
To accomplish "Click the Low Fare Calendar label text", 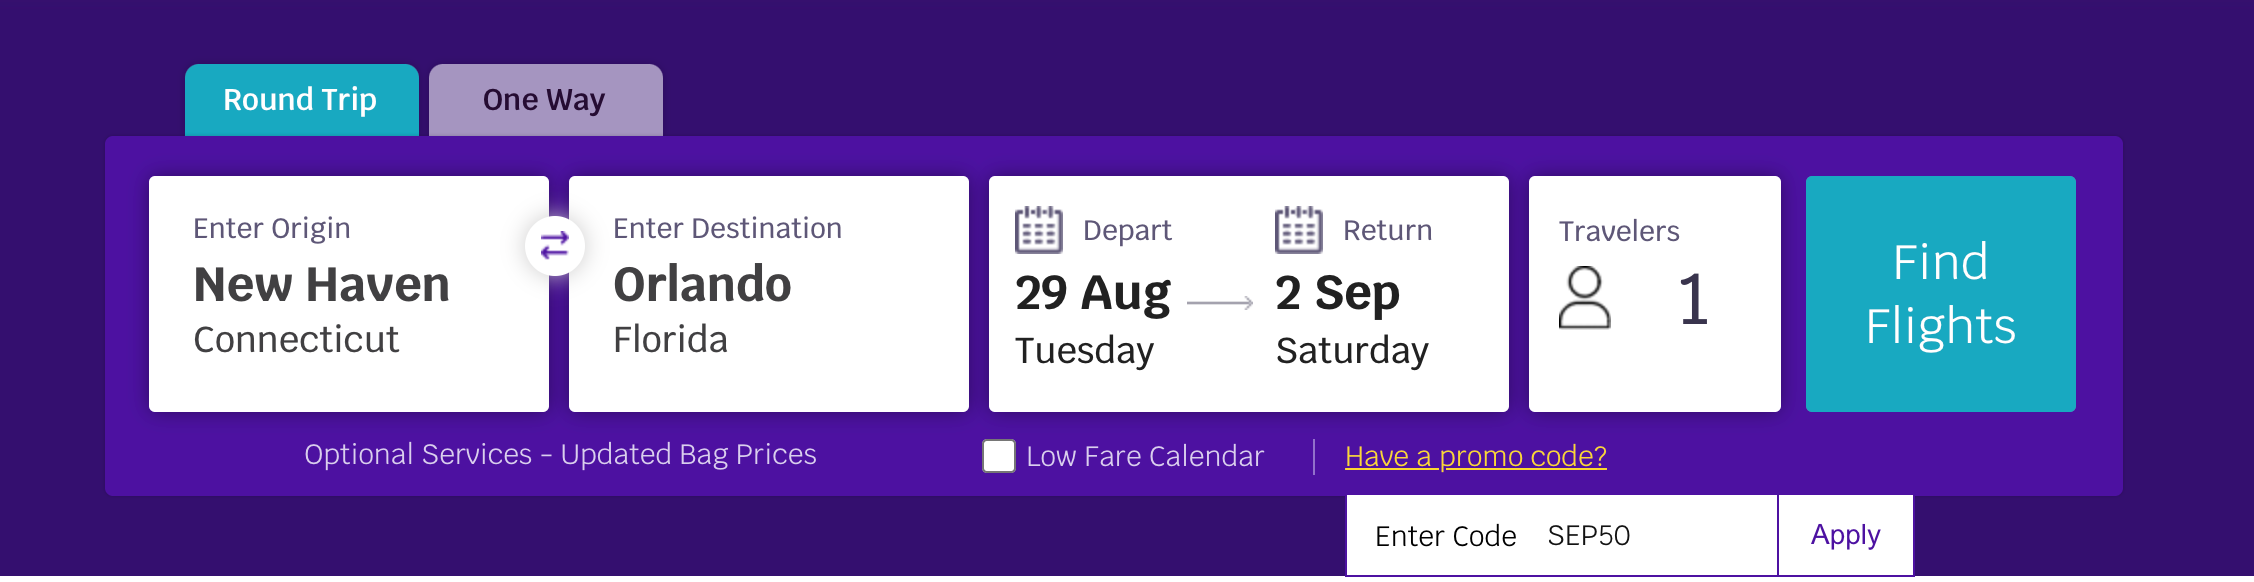I will pos(1145,456).
